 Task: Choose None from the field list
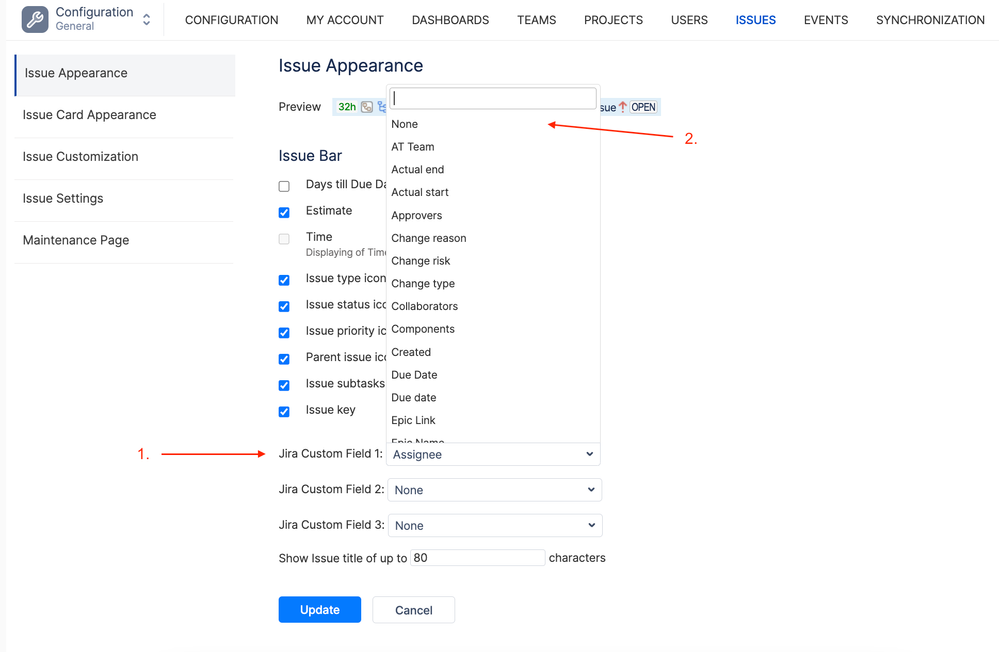point(493,124)
